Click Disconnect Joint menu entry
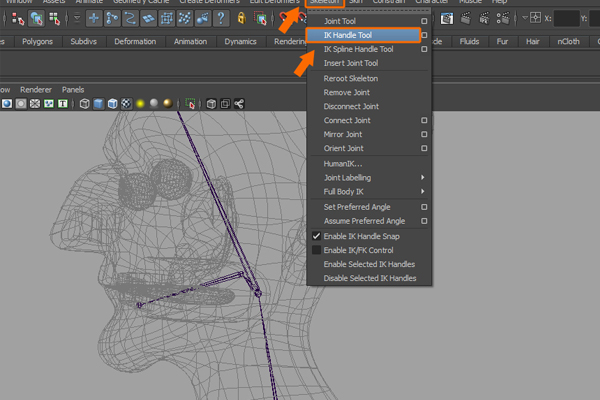The height and width of the screenshot is (400, 600). [x=351, y=106]
